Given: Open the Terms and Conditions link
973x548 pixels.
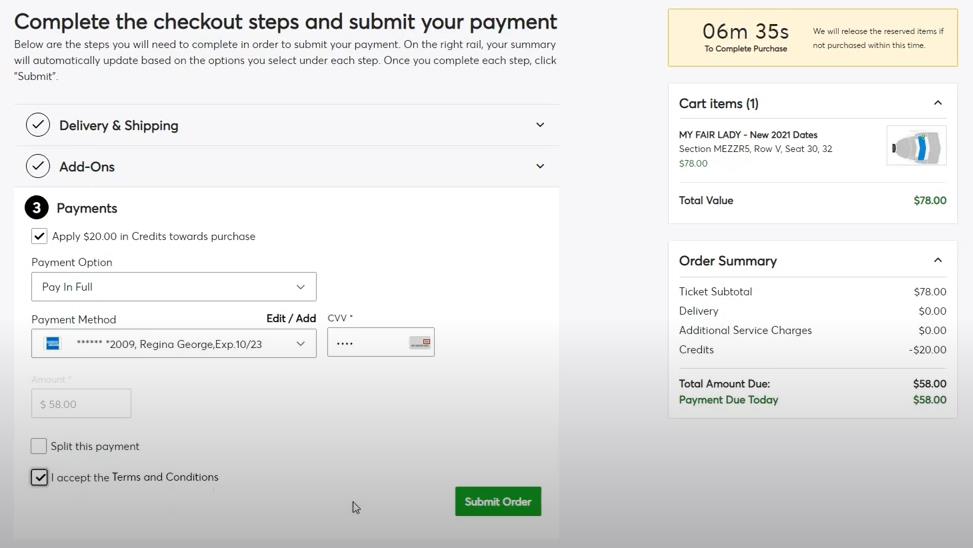Looking at the screenshot, I should coord(165,477).
